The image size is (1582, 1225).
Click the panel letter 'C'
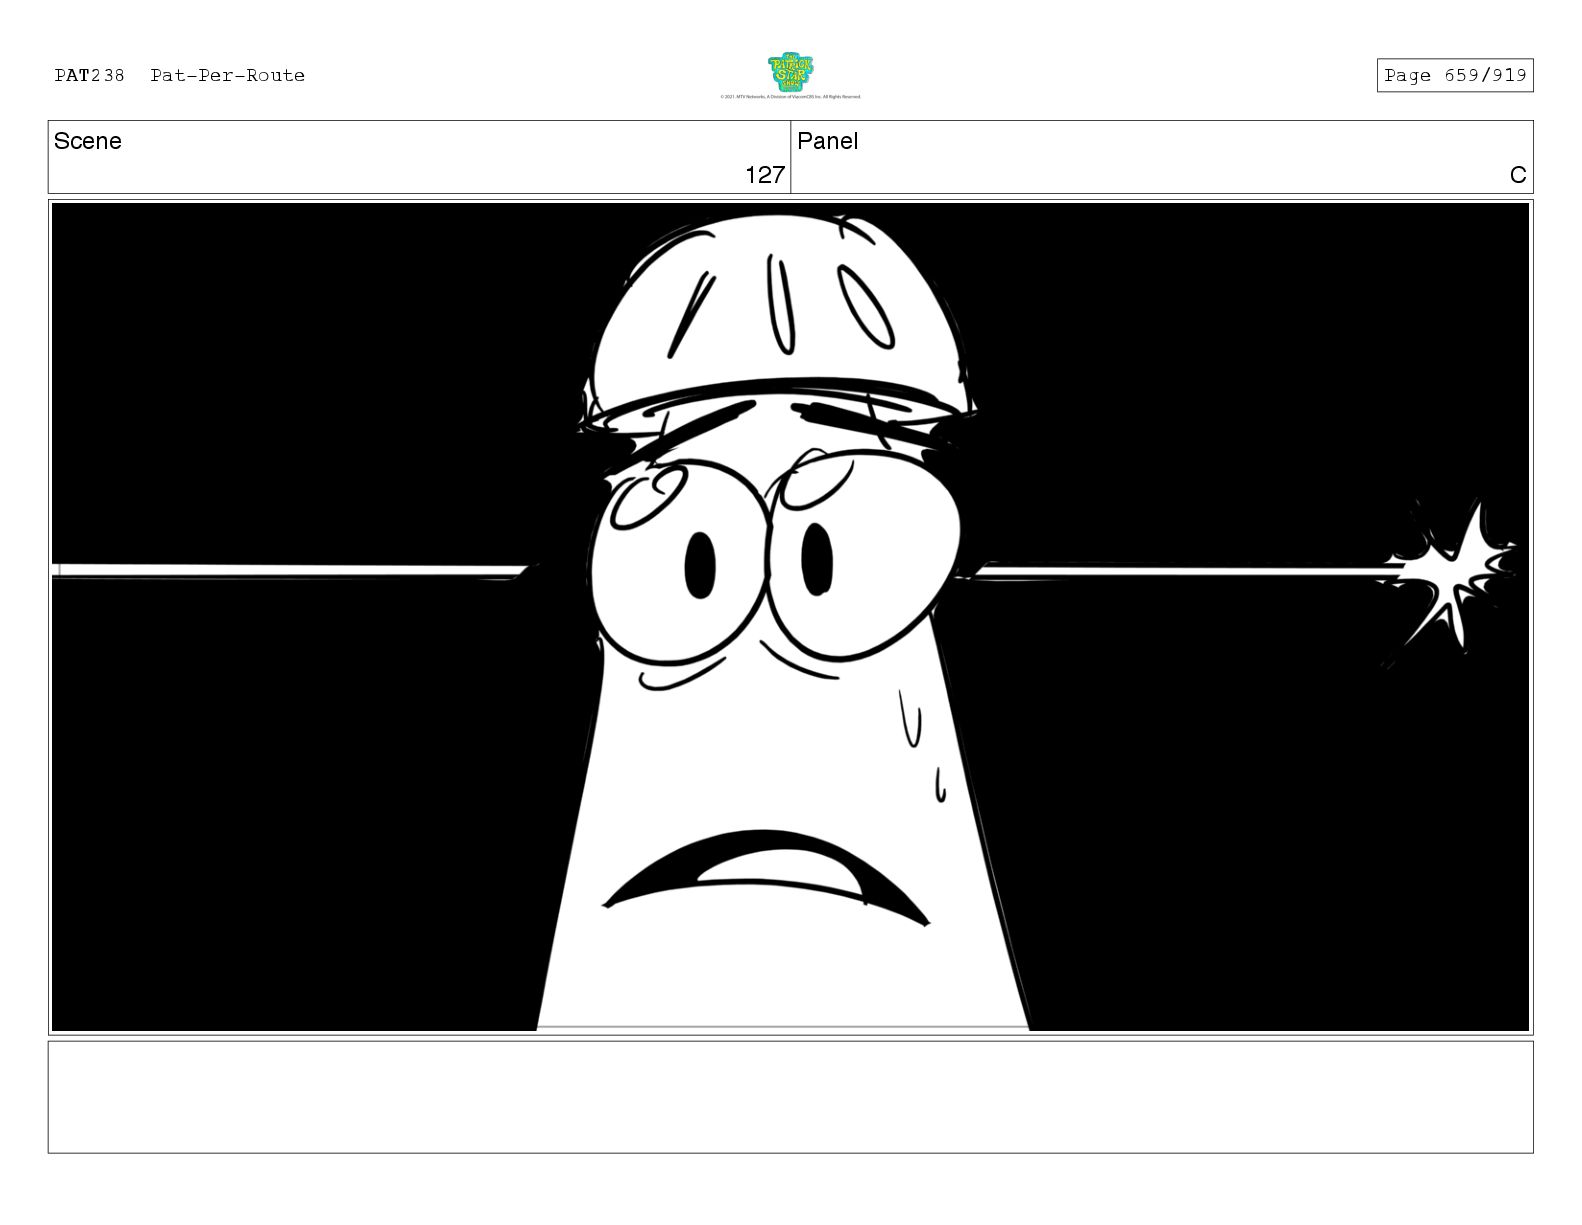click(1518, 175)
